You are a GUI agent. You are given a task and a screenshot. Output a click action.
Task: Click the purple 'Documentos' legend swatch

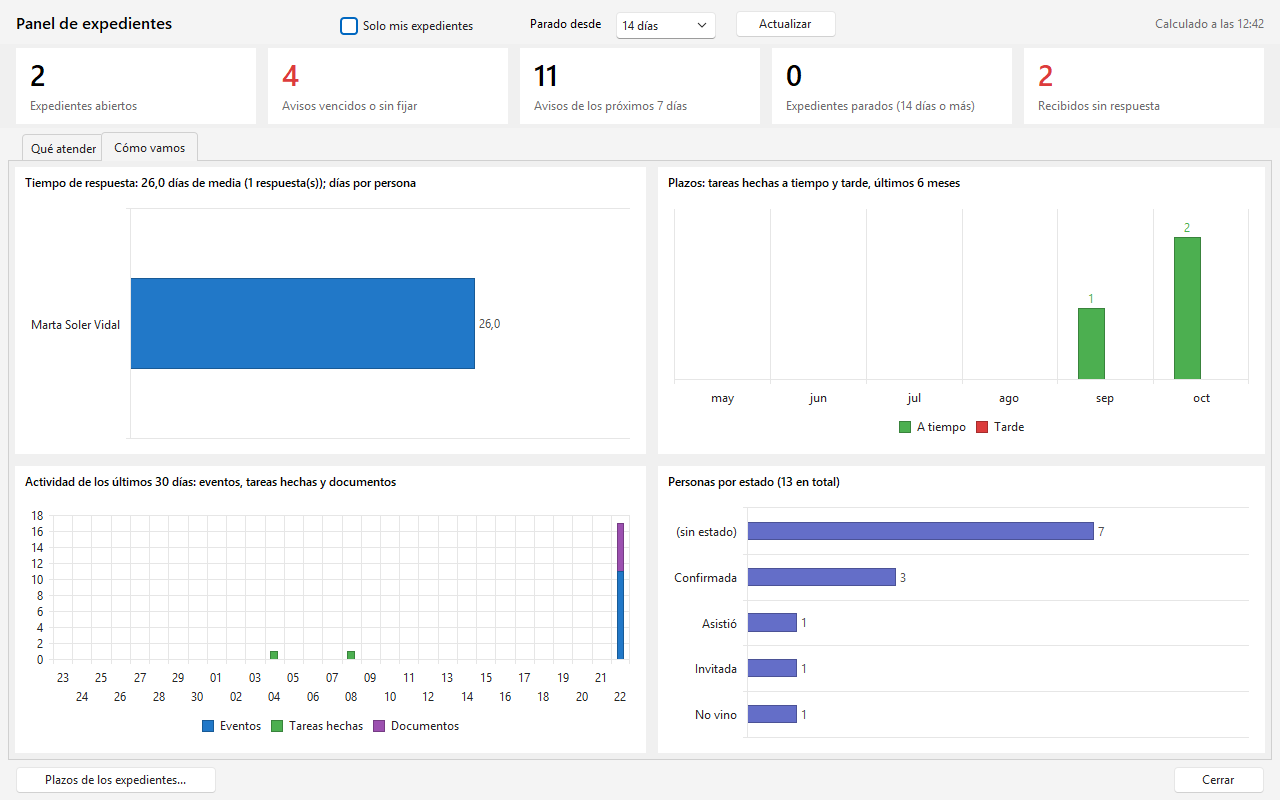(x=379, y=726)
